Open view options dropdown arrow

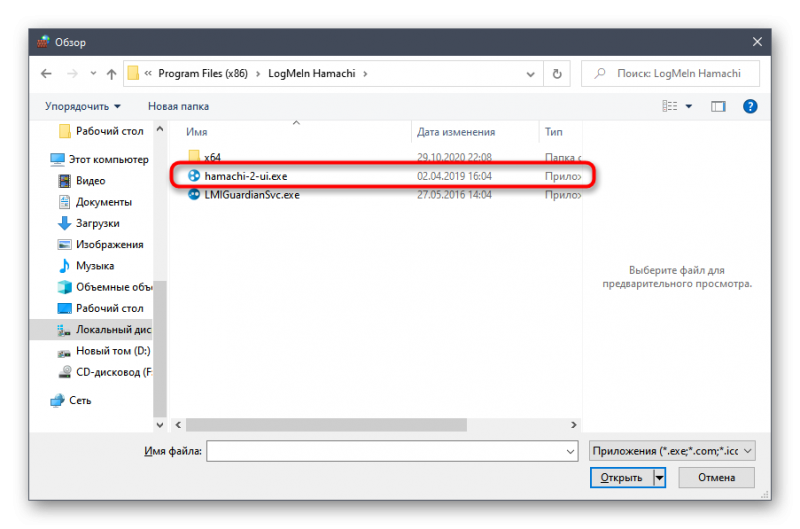[x=688, y=106]
